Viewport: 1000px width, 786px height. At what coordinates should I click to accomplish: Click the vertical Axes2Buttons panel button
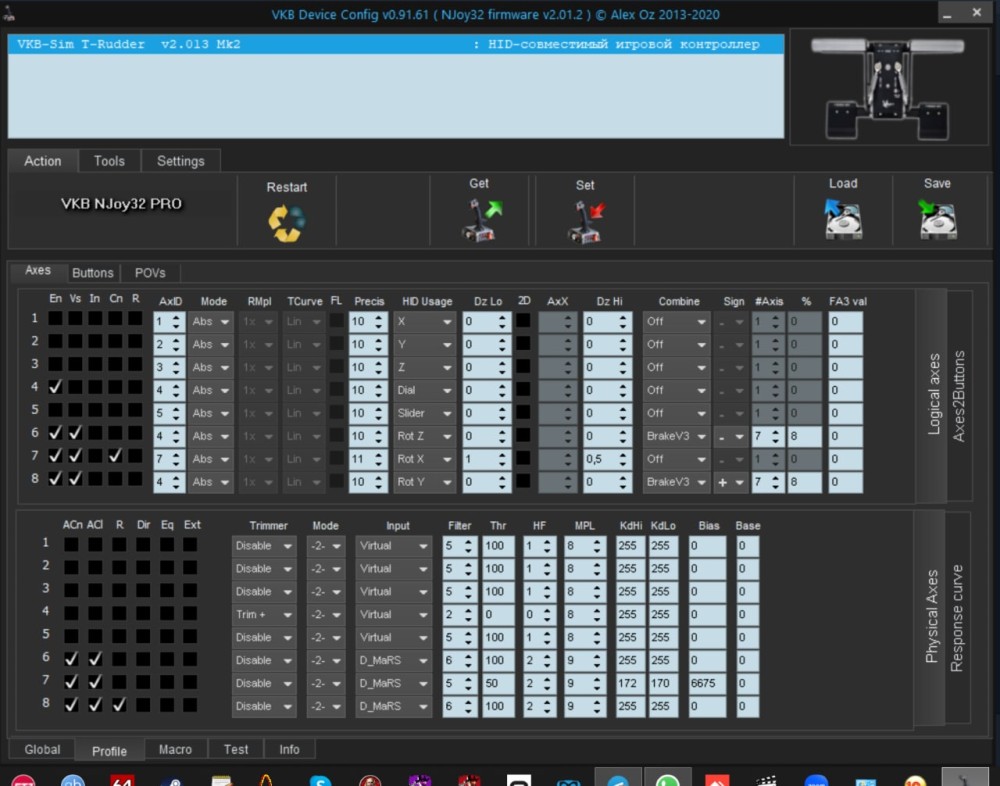tap(959, 396)
